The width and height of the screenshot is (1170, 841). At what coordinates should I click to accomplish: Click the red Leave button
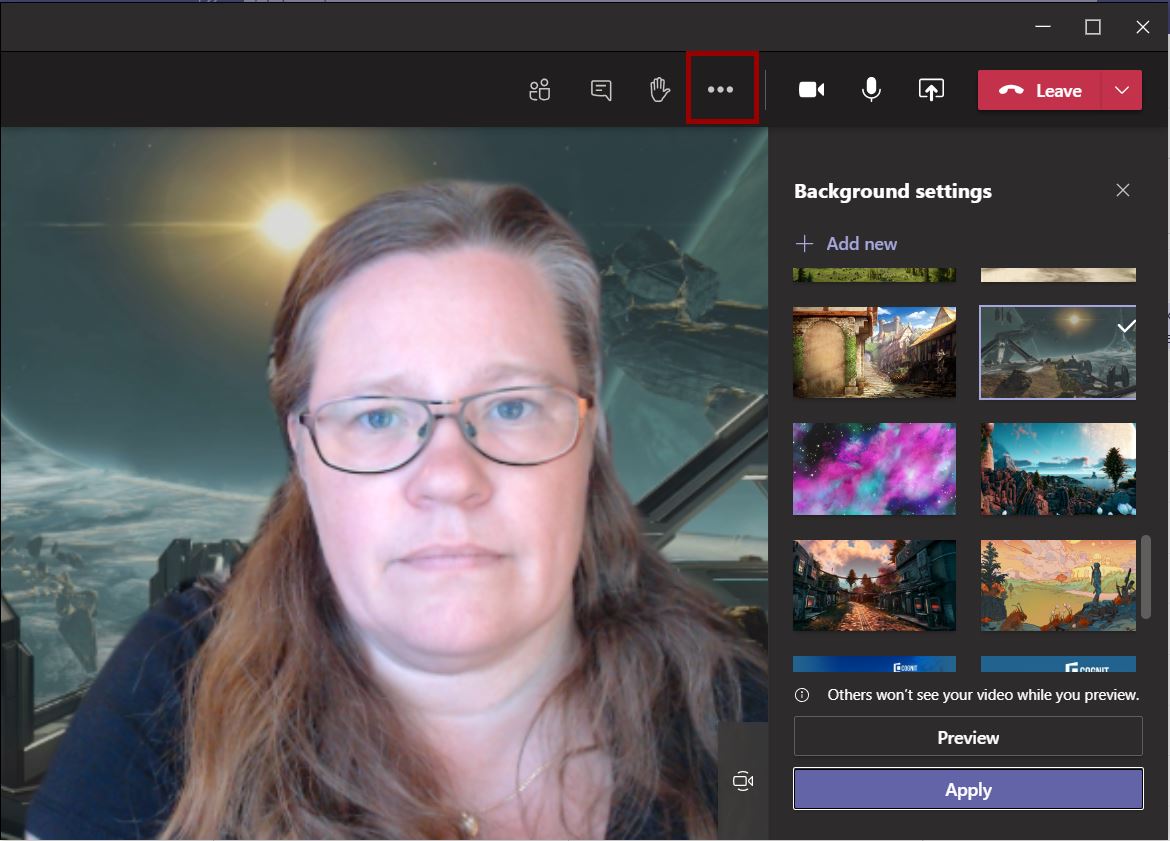click(1040, 90)
